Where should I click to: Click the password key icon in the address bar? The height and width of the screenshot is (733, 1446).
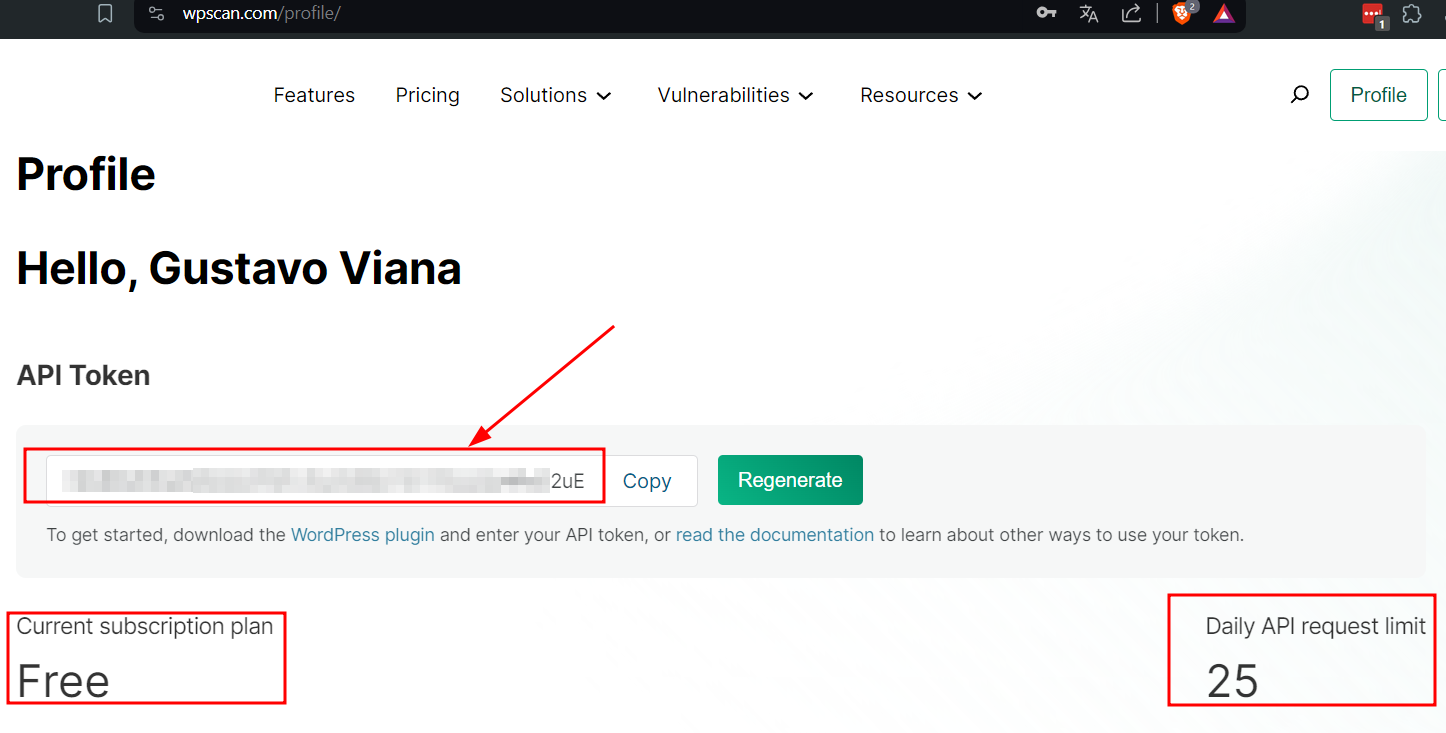pyautogui.click(x=1046, y=13)
